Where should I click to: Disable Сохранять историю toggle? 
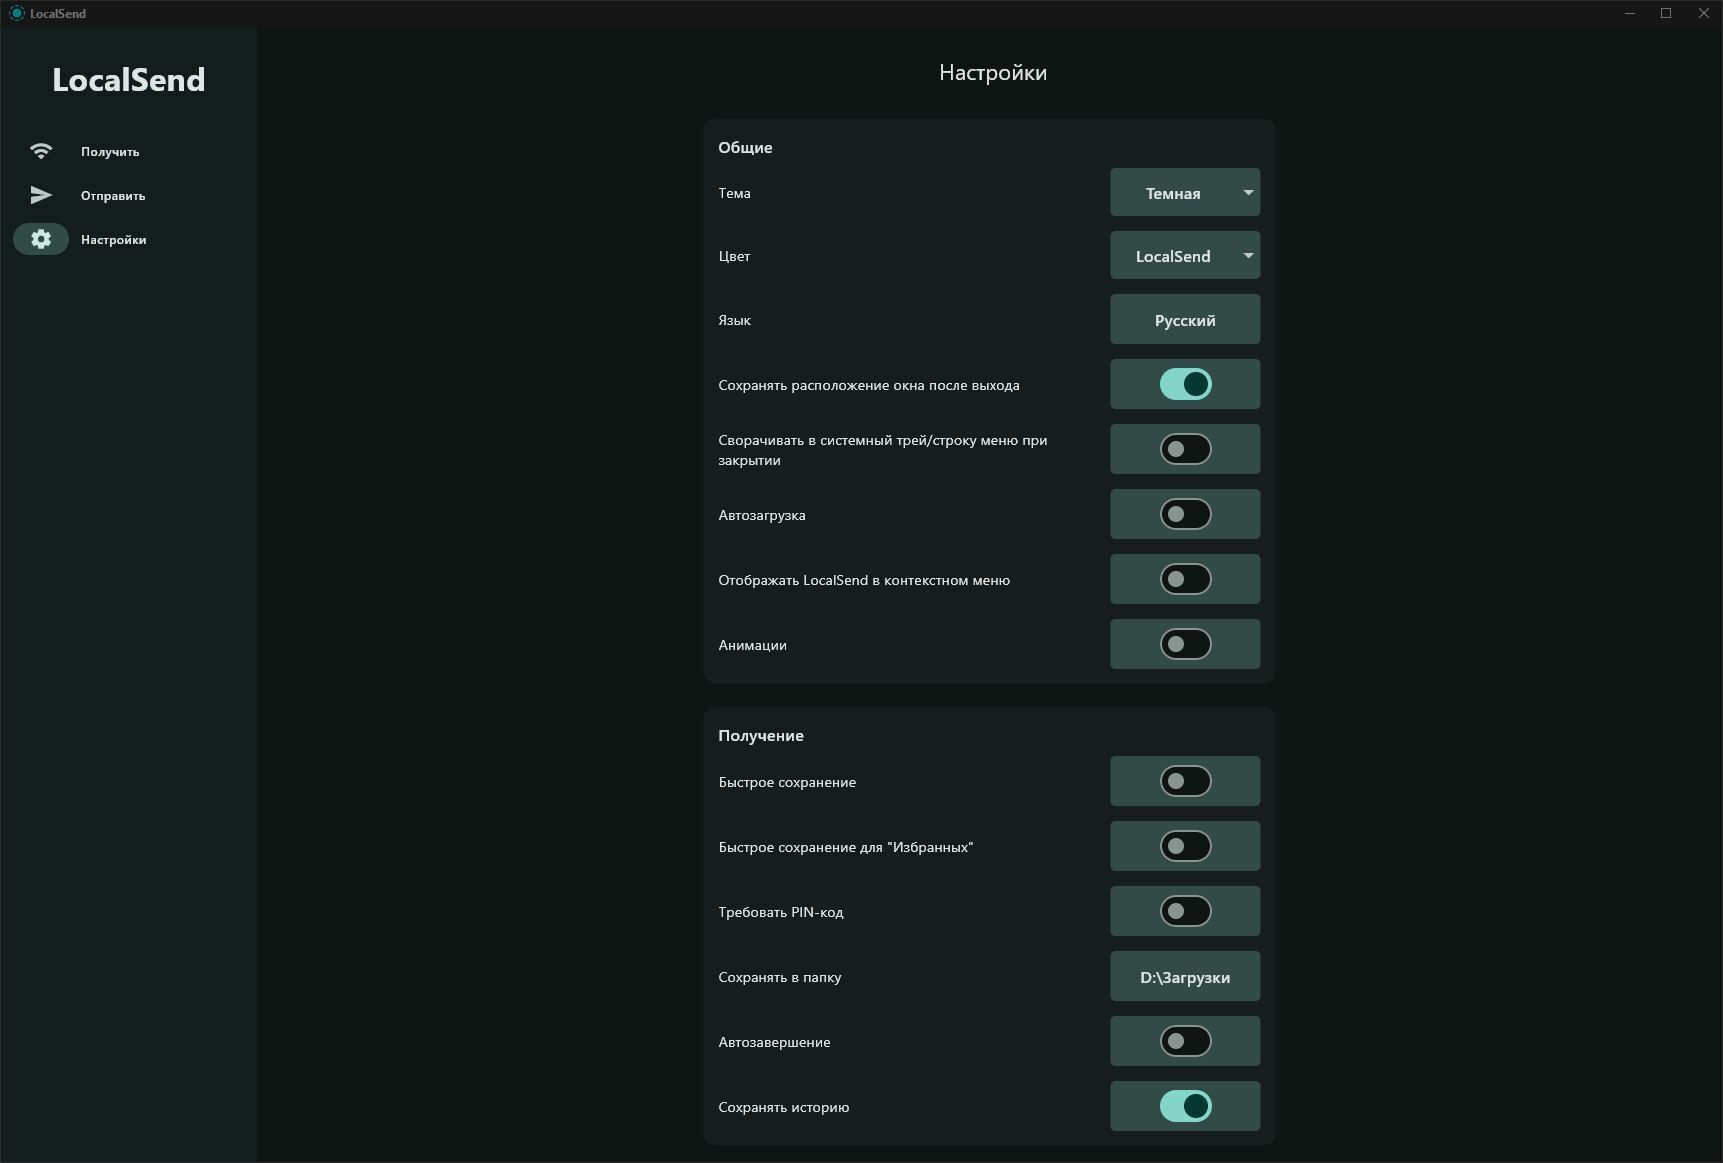click(x=1185, y=1106)
